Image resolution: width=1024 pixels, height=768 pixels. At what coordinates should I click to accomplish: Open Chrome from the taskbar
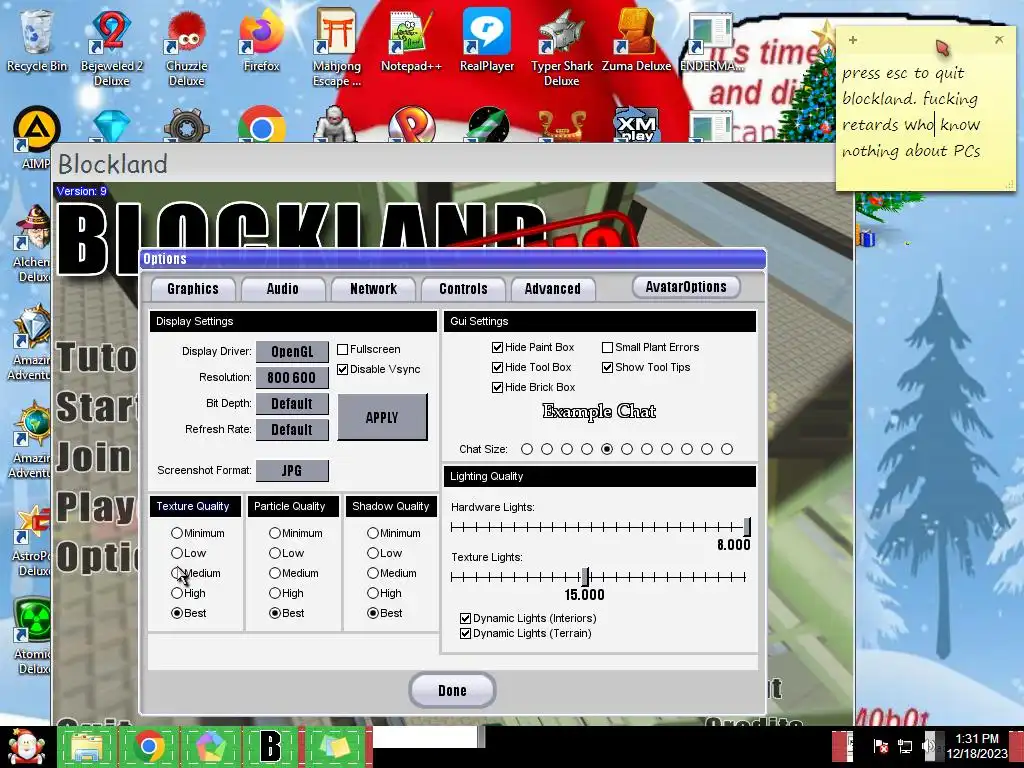(149, 747)
